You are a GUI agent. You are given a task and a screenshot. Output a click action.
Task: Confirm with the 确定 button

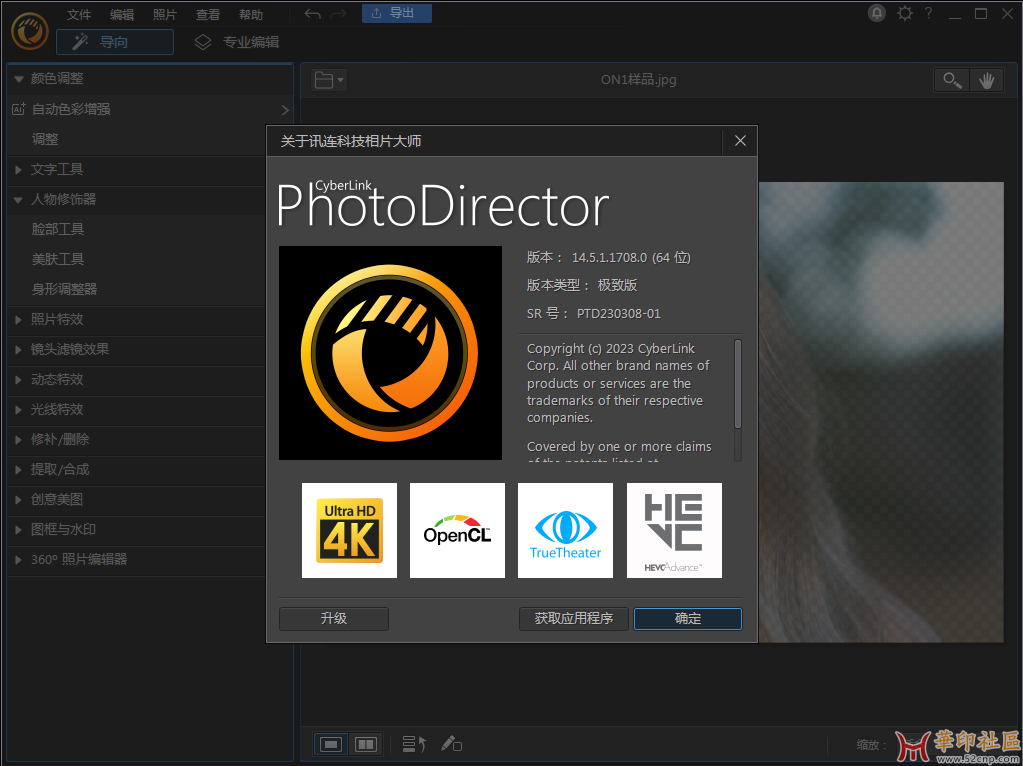coord(688,619)
